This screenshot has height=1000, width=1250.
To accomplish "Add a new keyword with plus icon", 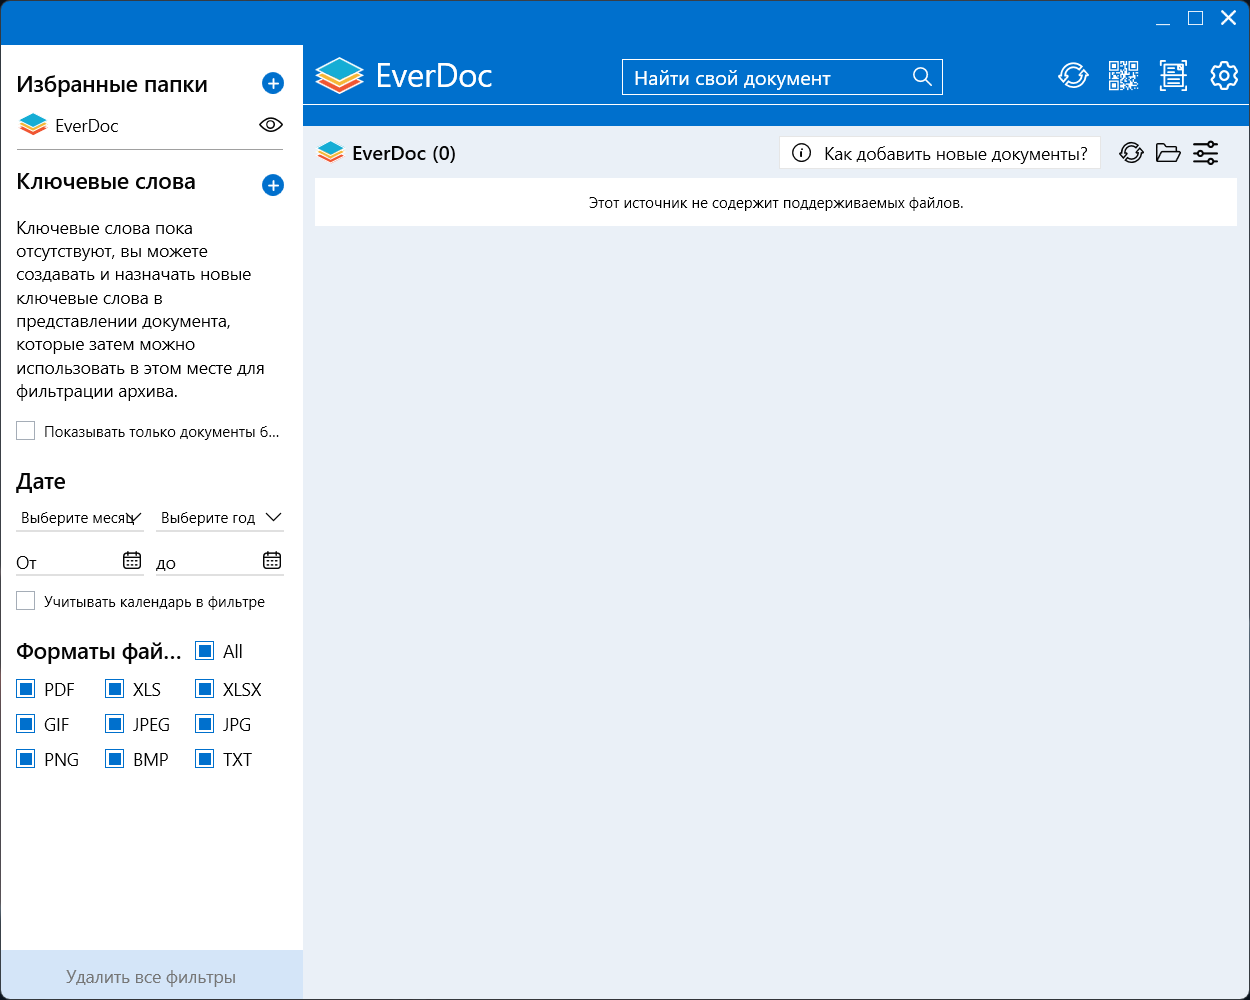I will [273, 185].
